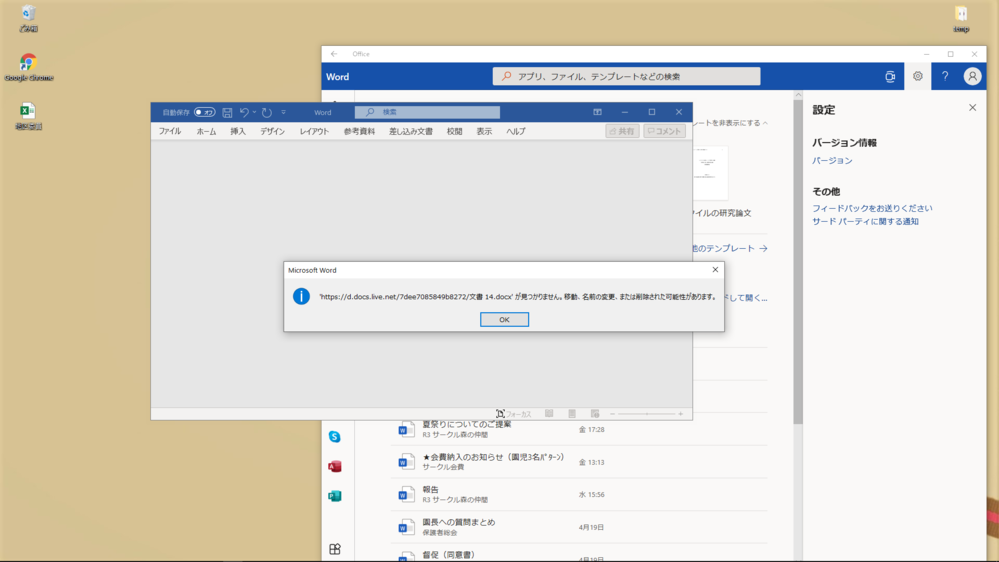Open サード パーティに関する通知 link
The height and width of the screenshot is (562, 999).
coord(865,222)
